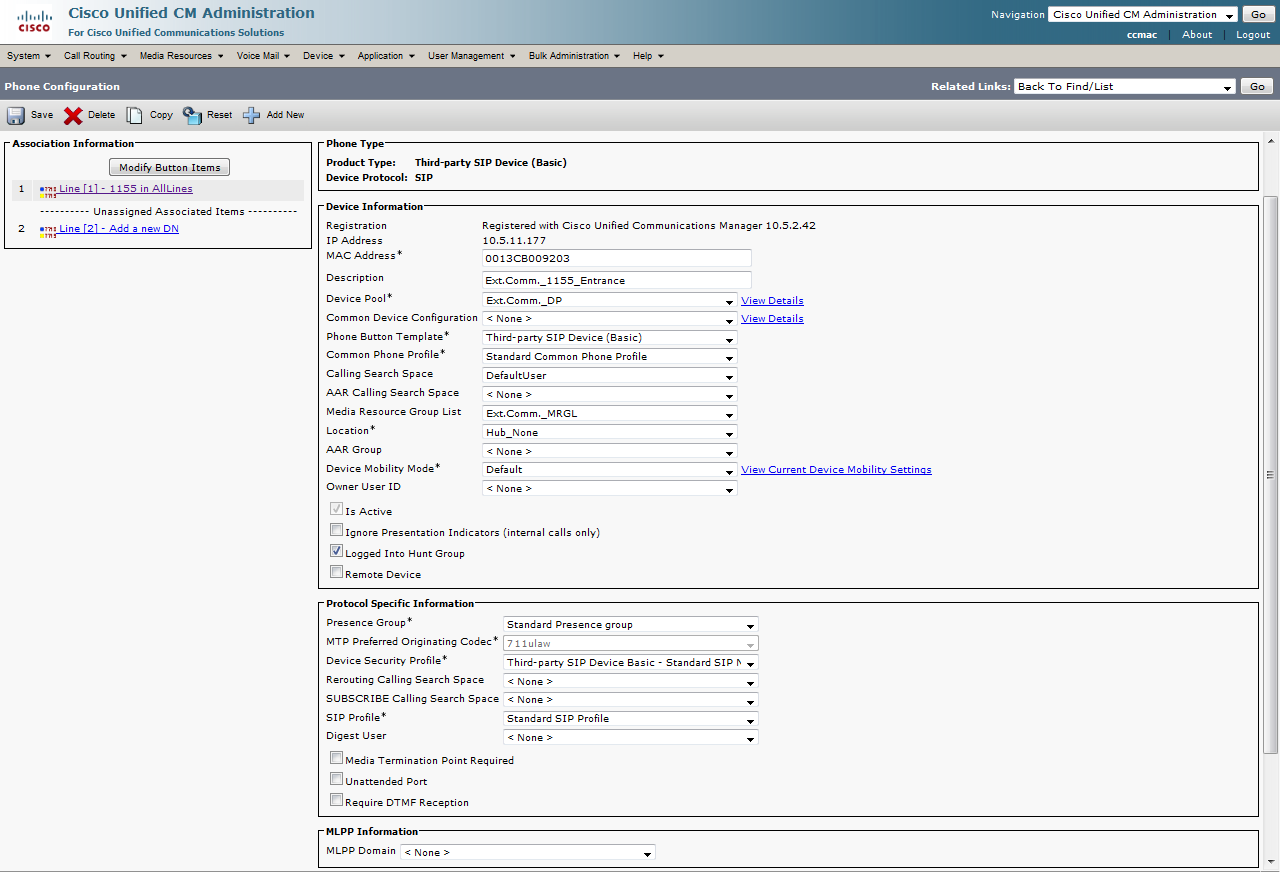Screen dimensions: 1280x872
Task: Click the Cisco logo in header
Action: (34, 21)
